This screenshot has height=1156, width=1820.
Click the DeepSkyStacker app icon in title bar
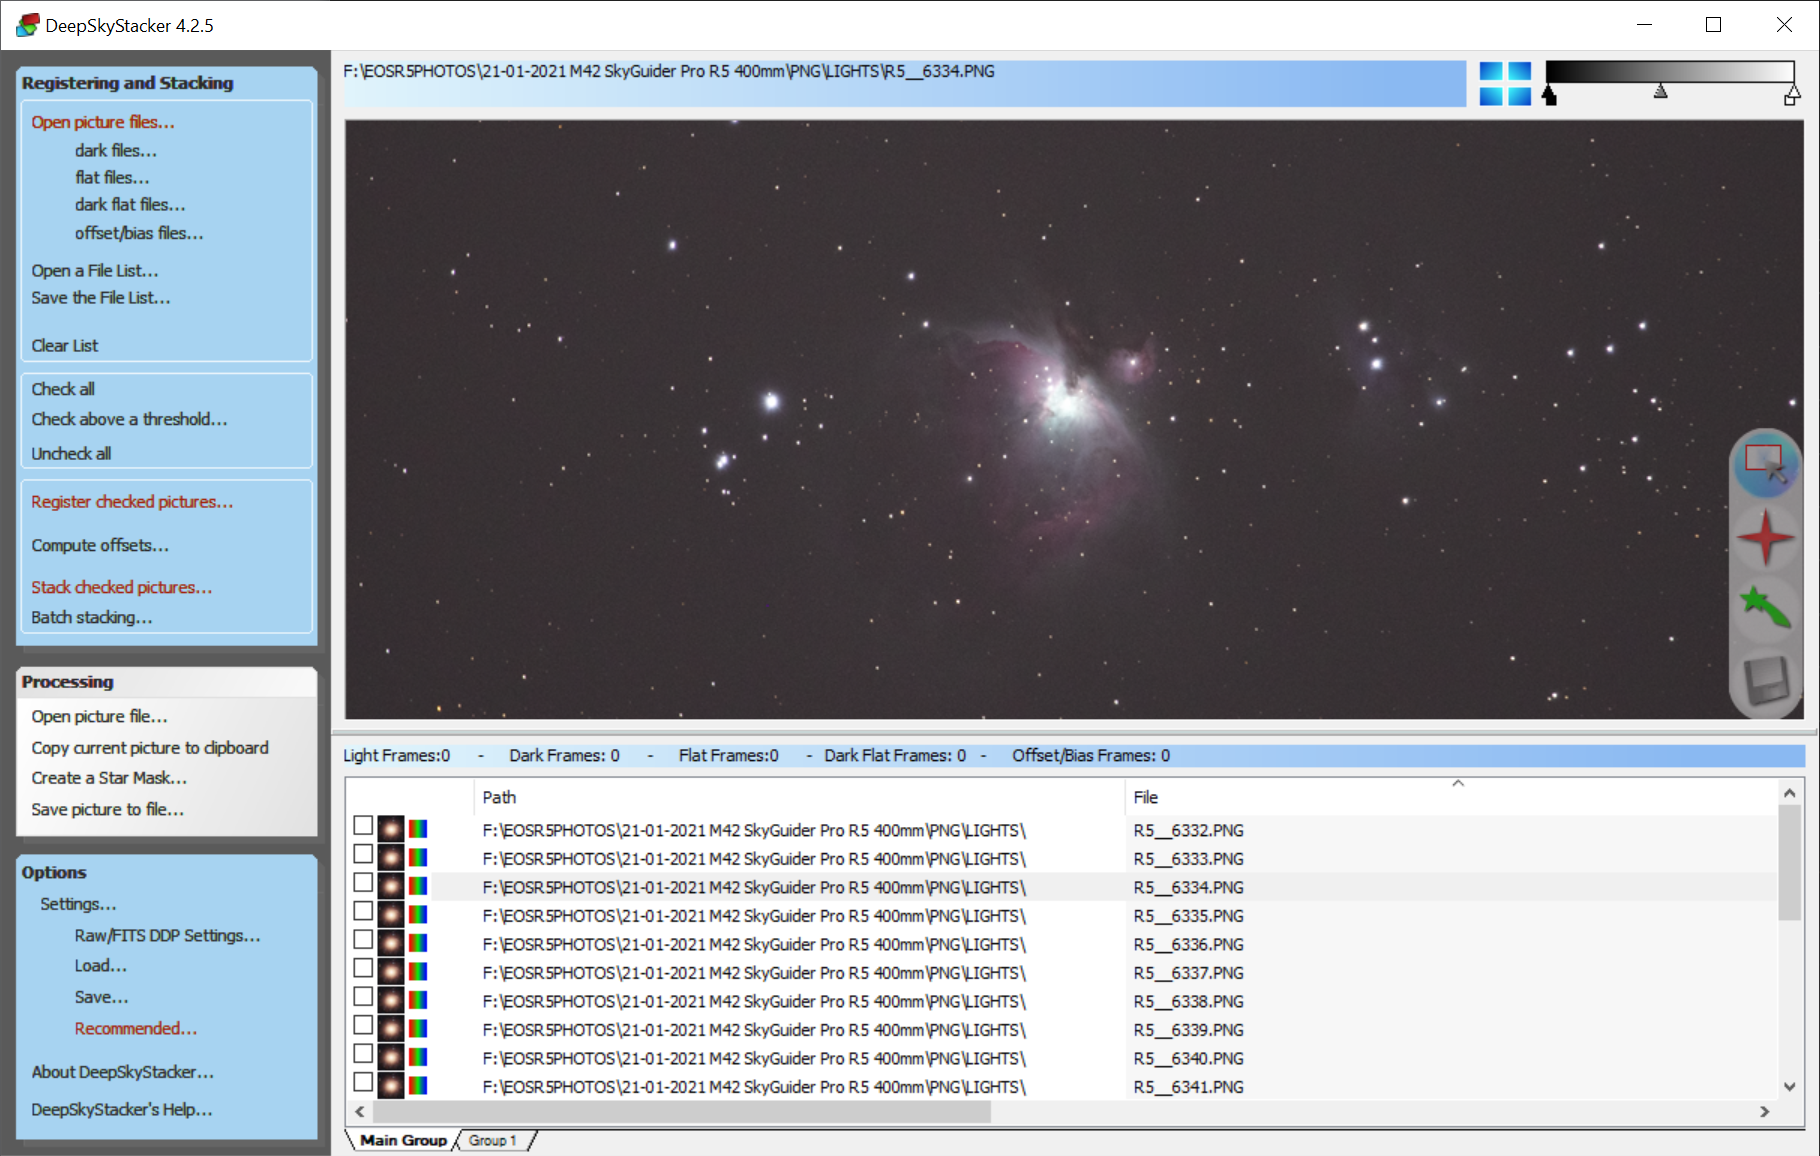click(28, 25)
